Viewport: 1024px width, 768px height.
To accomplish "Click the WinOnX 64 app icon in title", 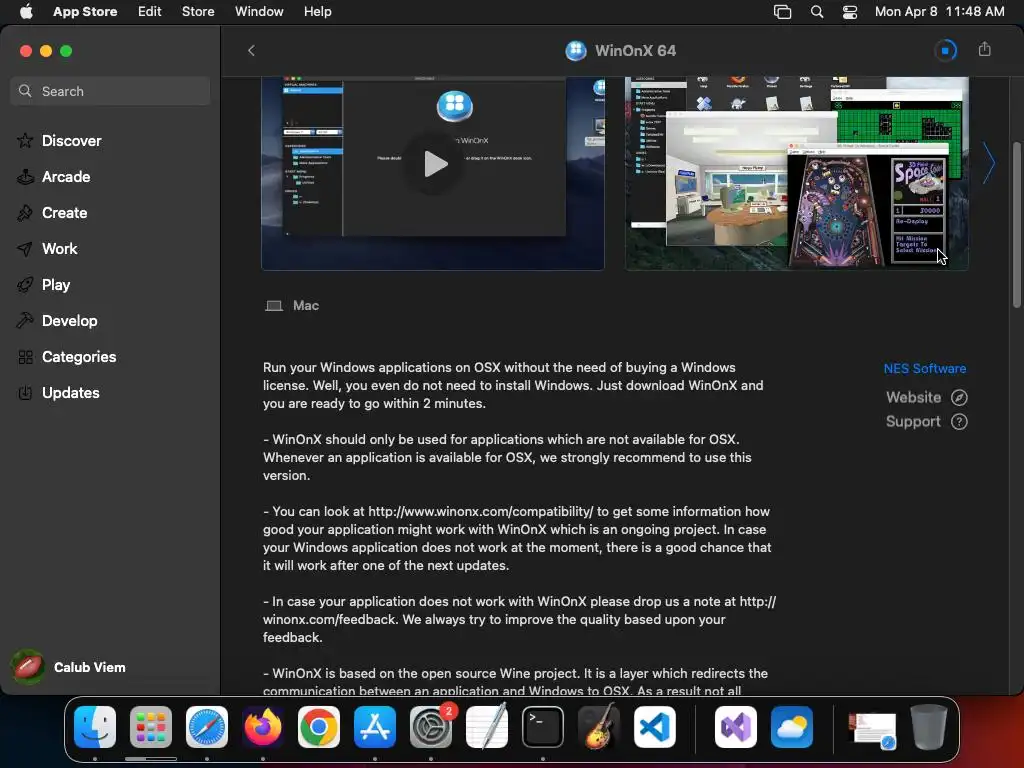I will click(575, 50).
